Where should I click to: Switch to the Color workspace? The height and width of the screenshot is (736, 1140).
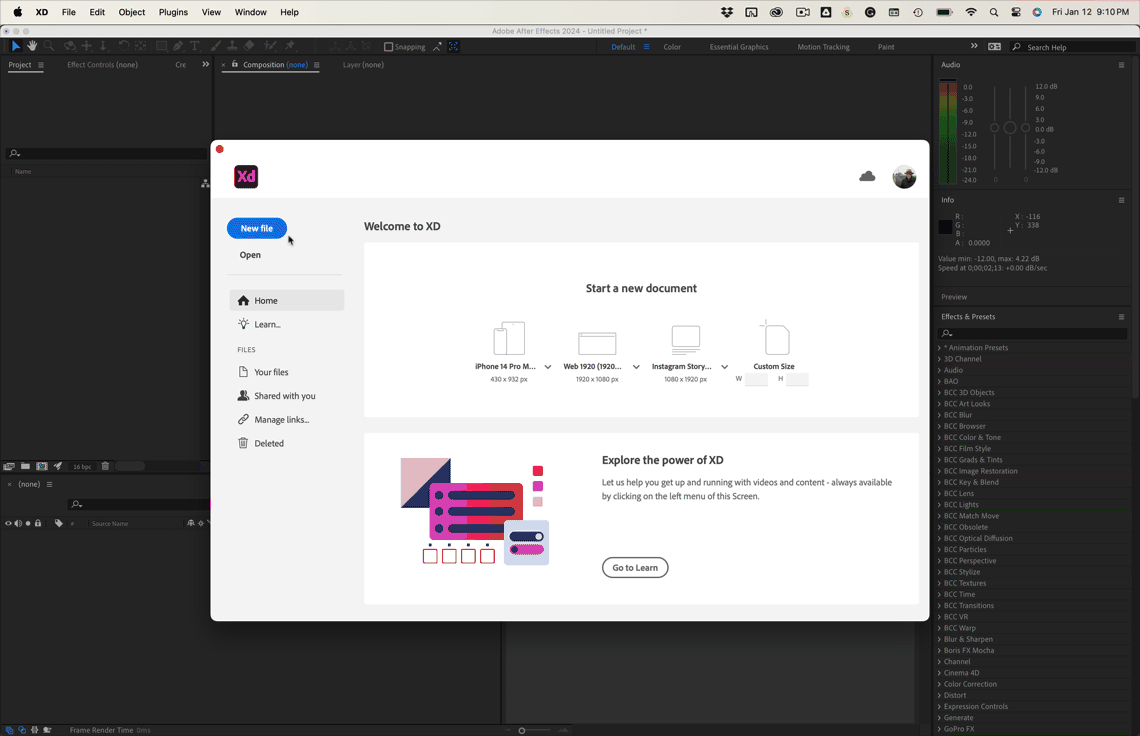click(x=672, y=47)
